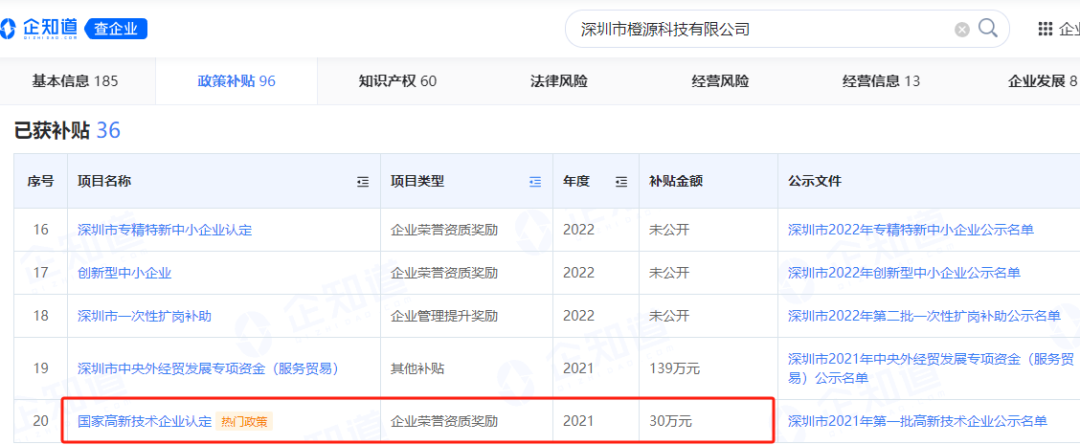Open the 经营信息 tab
The image size is (1080, 445).
881,81
